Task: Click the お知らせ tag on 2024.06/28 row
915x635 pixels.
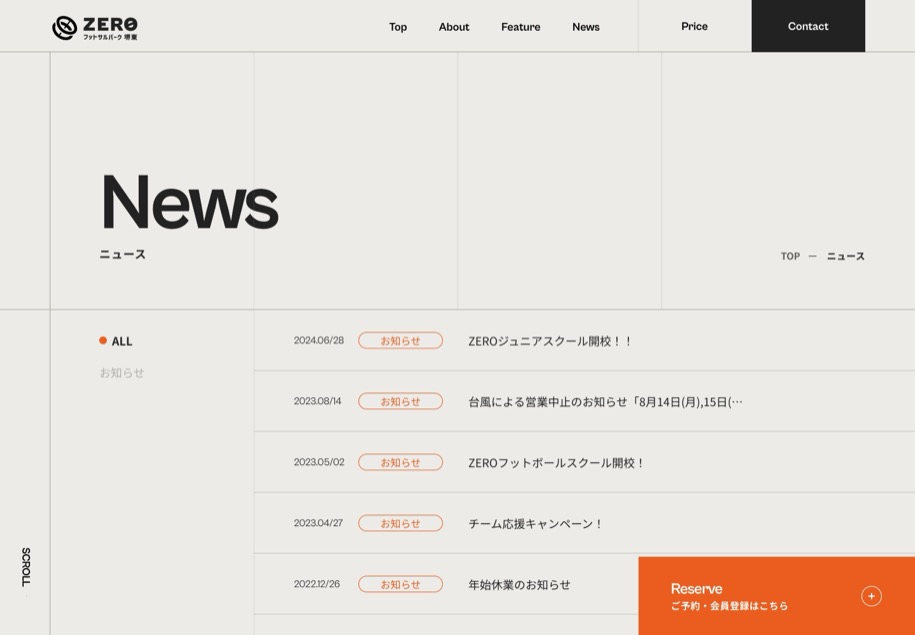Action: coord(400,340)
